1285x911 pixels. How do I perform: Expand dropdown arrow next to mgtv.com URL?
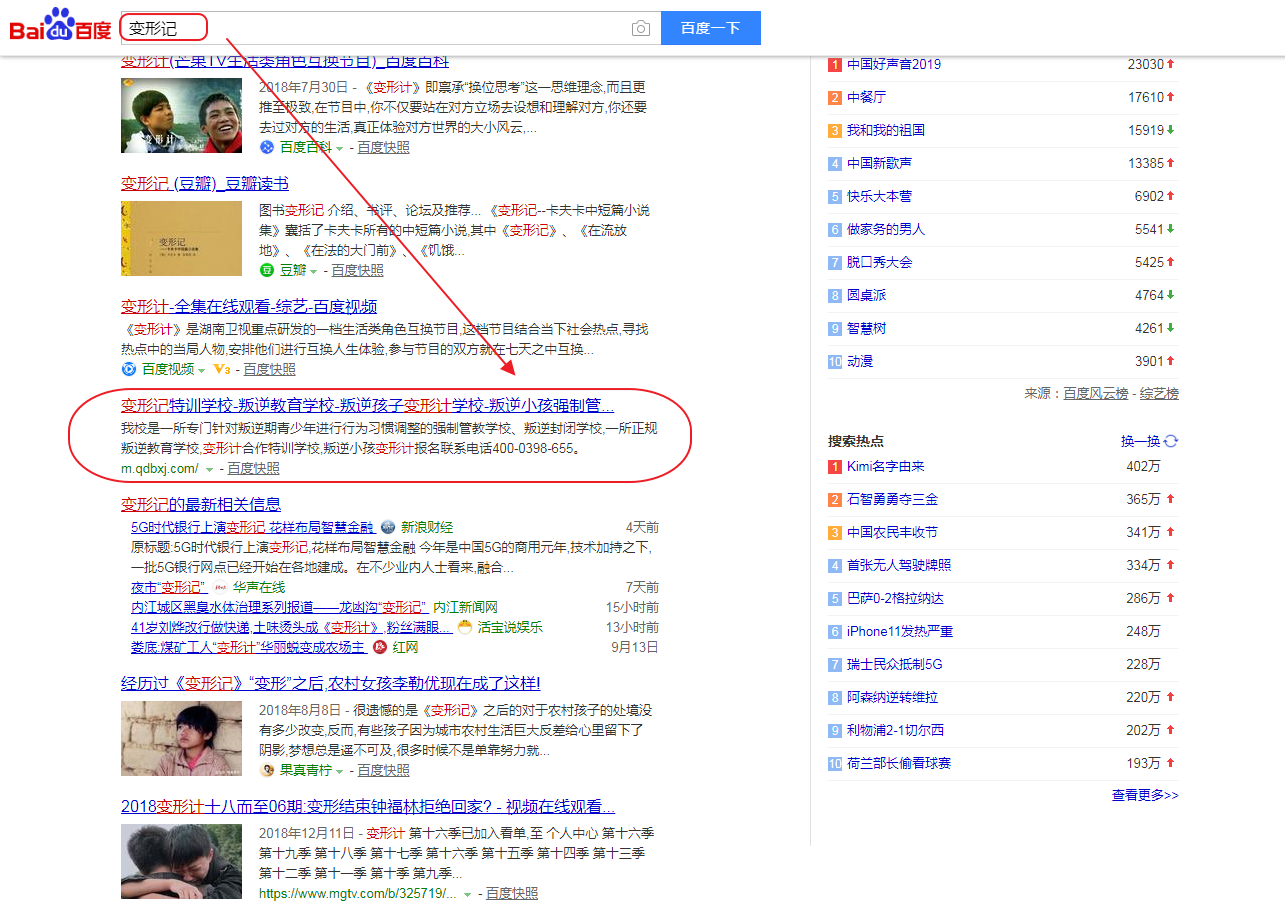tap(467, 894)
